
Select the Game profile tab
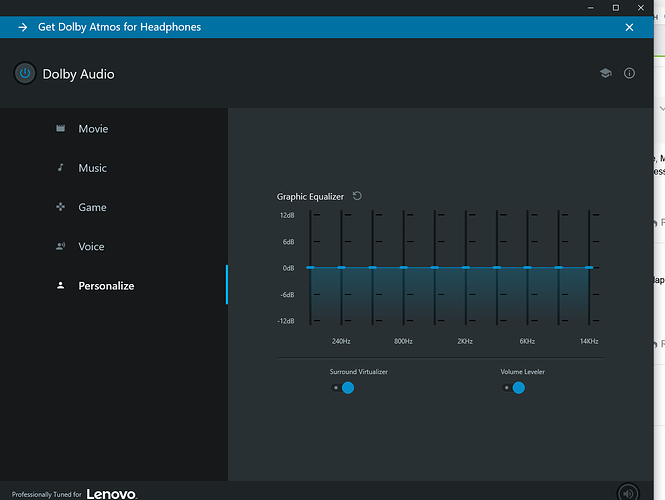coord(92,207)
